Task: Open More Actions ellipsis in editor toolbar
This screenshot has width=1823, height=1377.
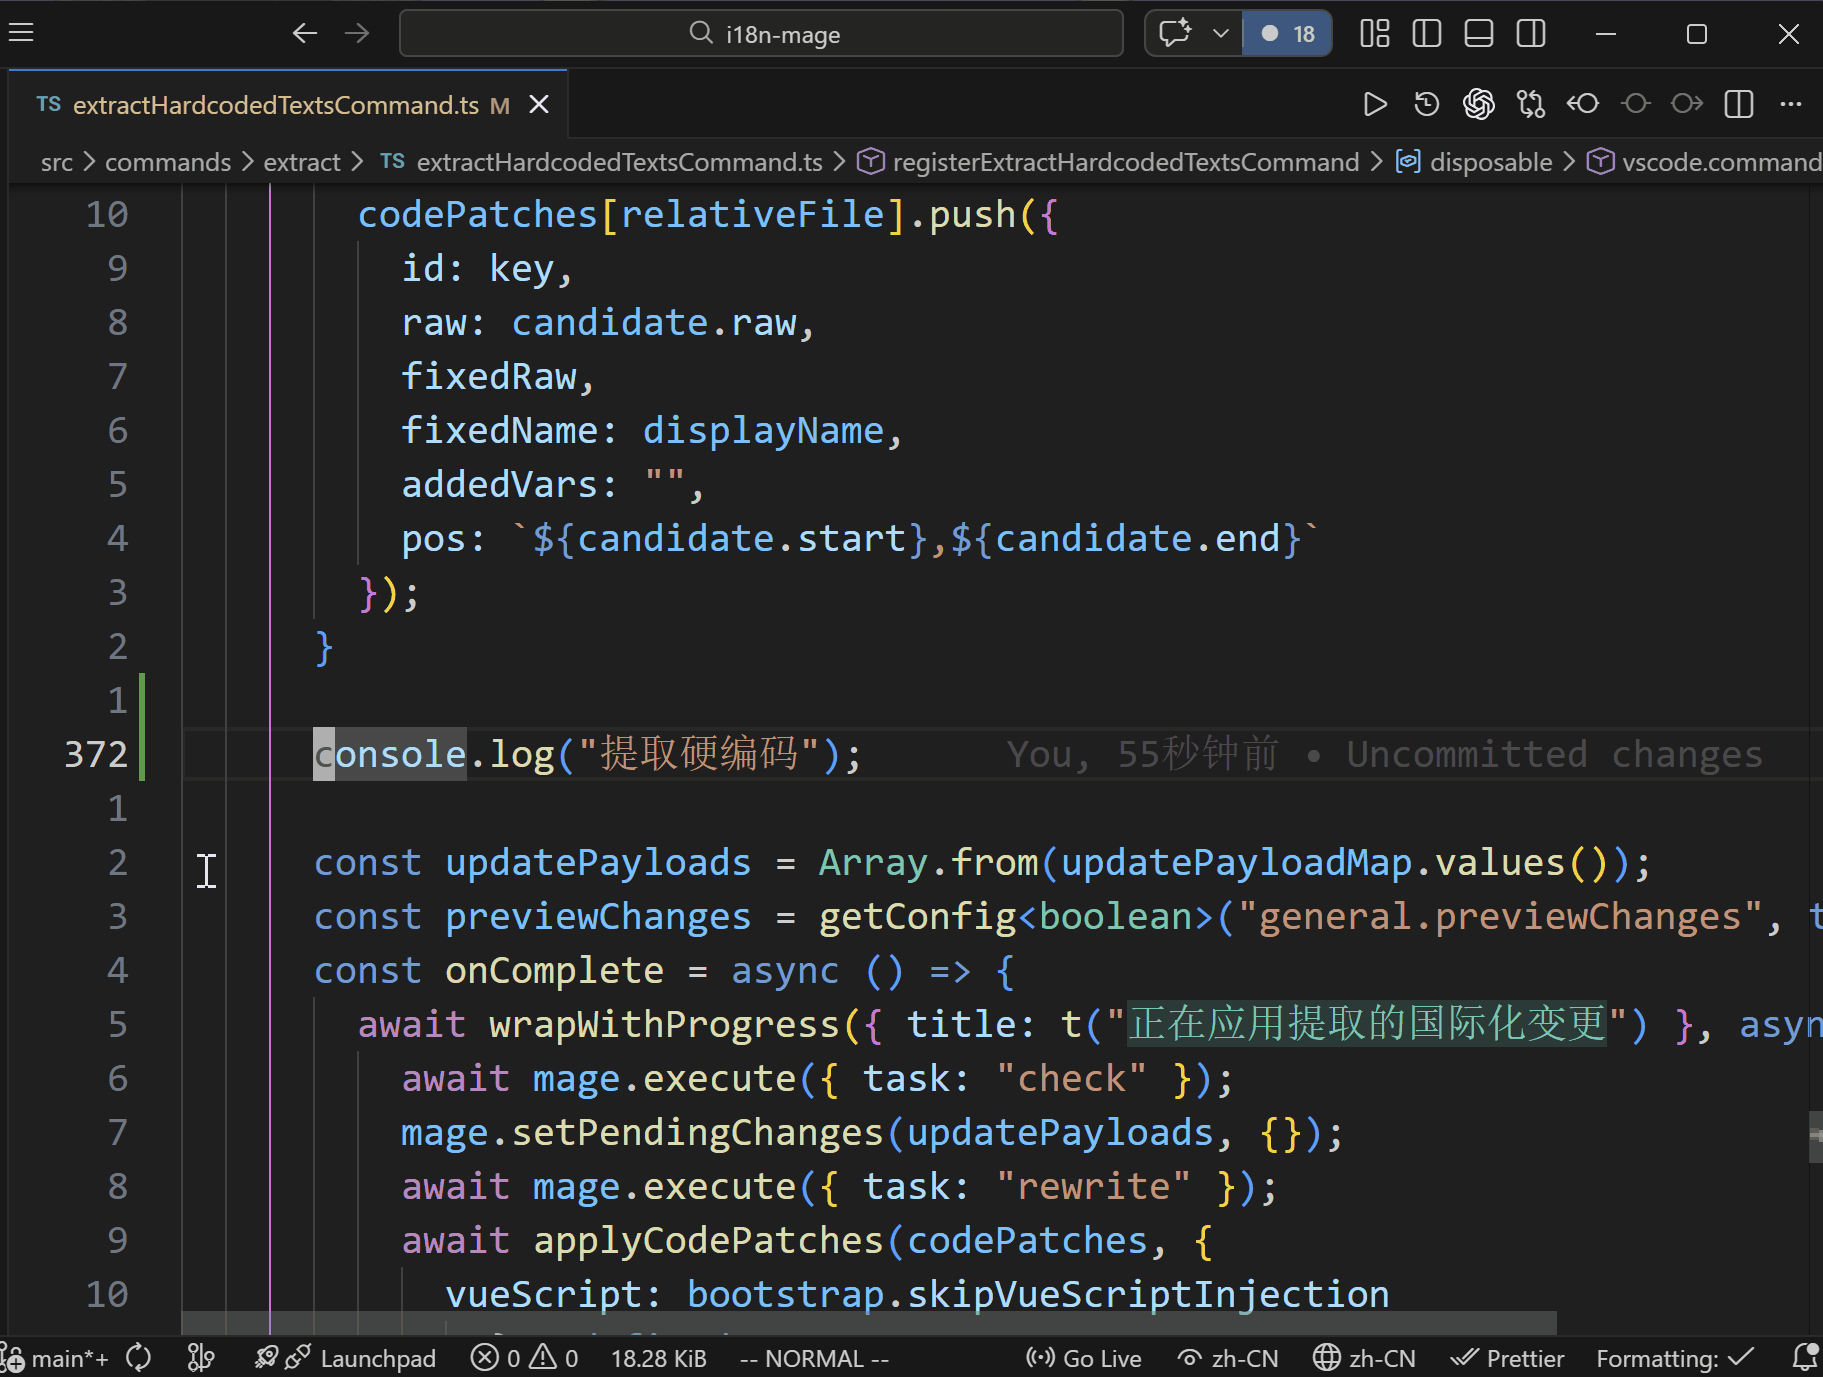Action: [1791, 104]
